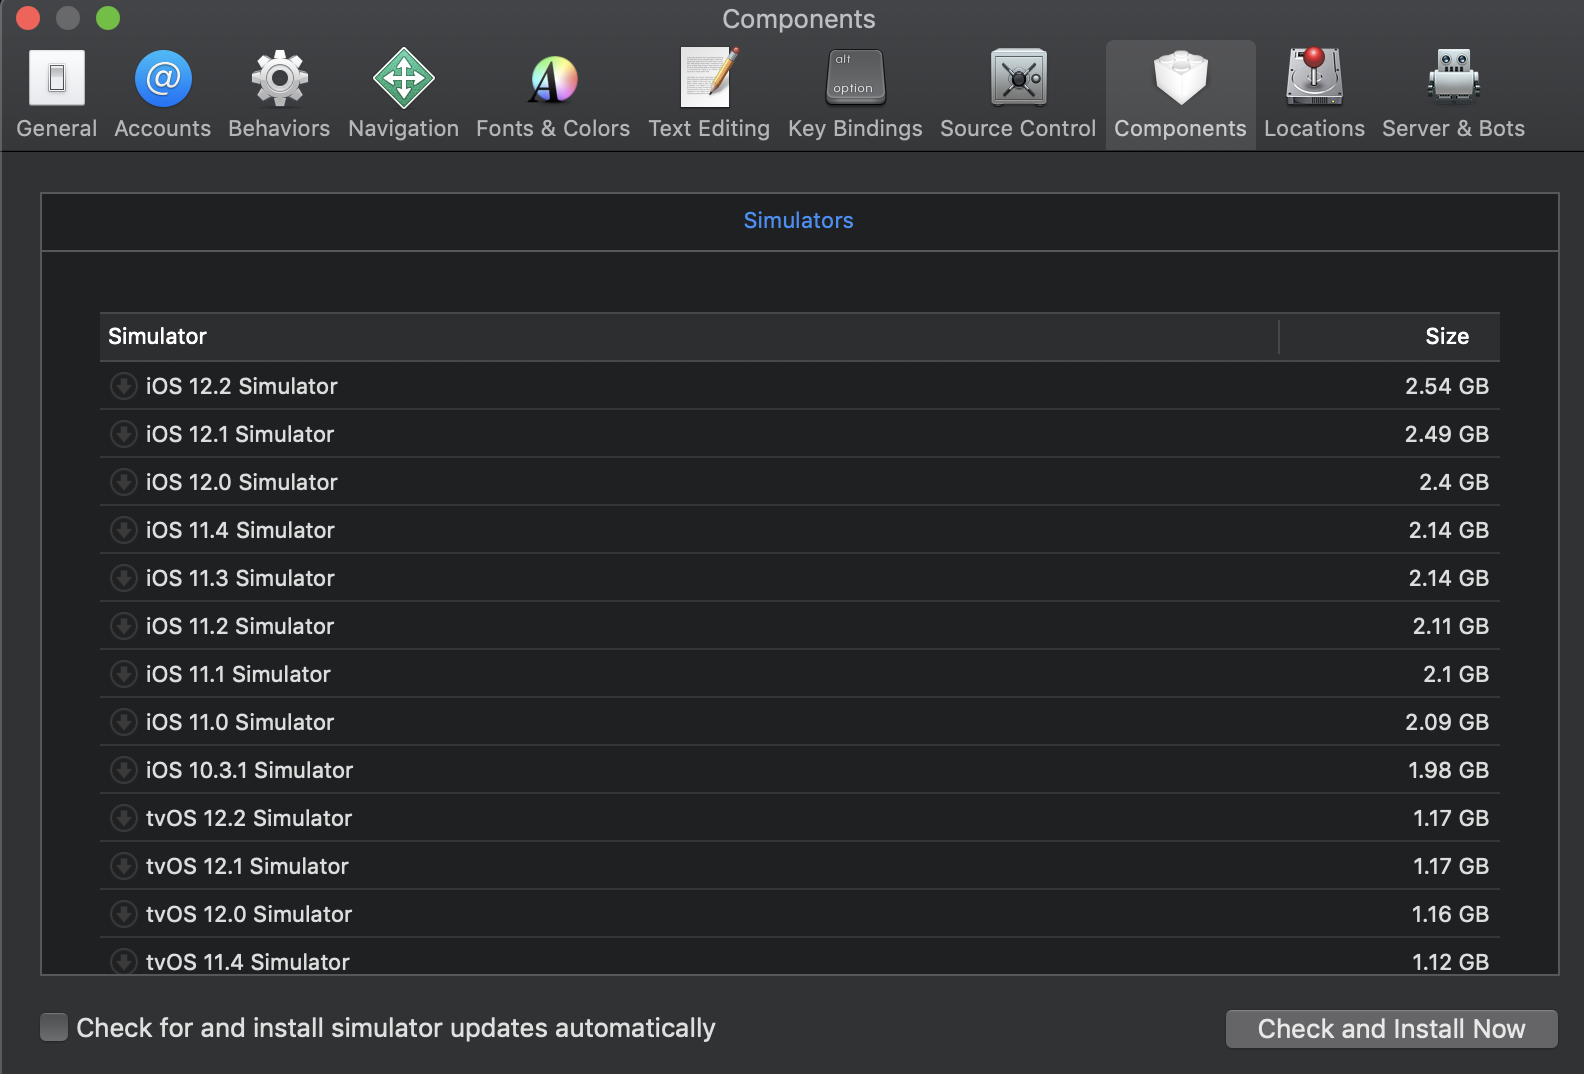Download the iOS 11.3 Simulator
1584x1074 pixels.
point(123,578)
